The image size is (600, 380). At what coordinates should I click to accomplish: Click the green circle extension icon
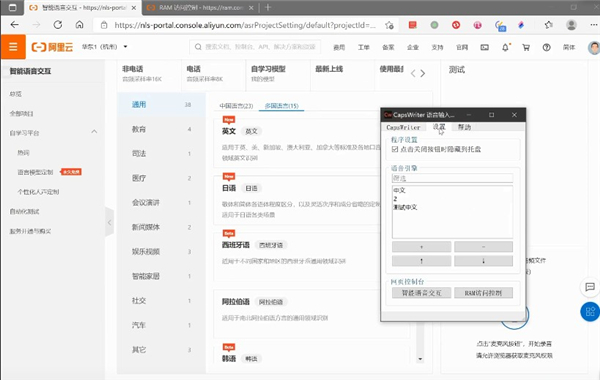coord(434,25)
